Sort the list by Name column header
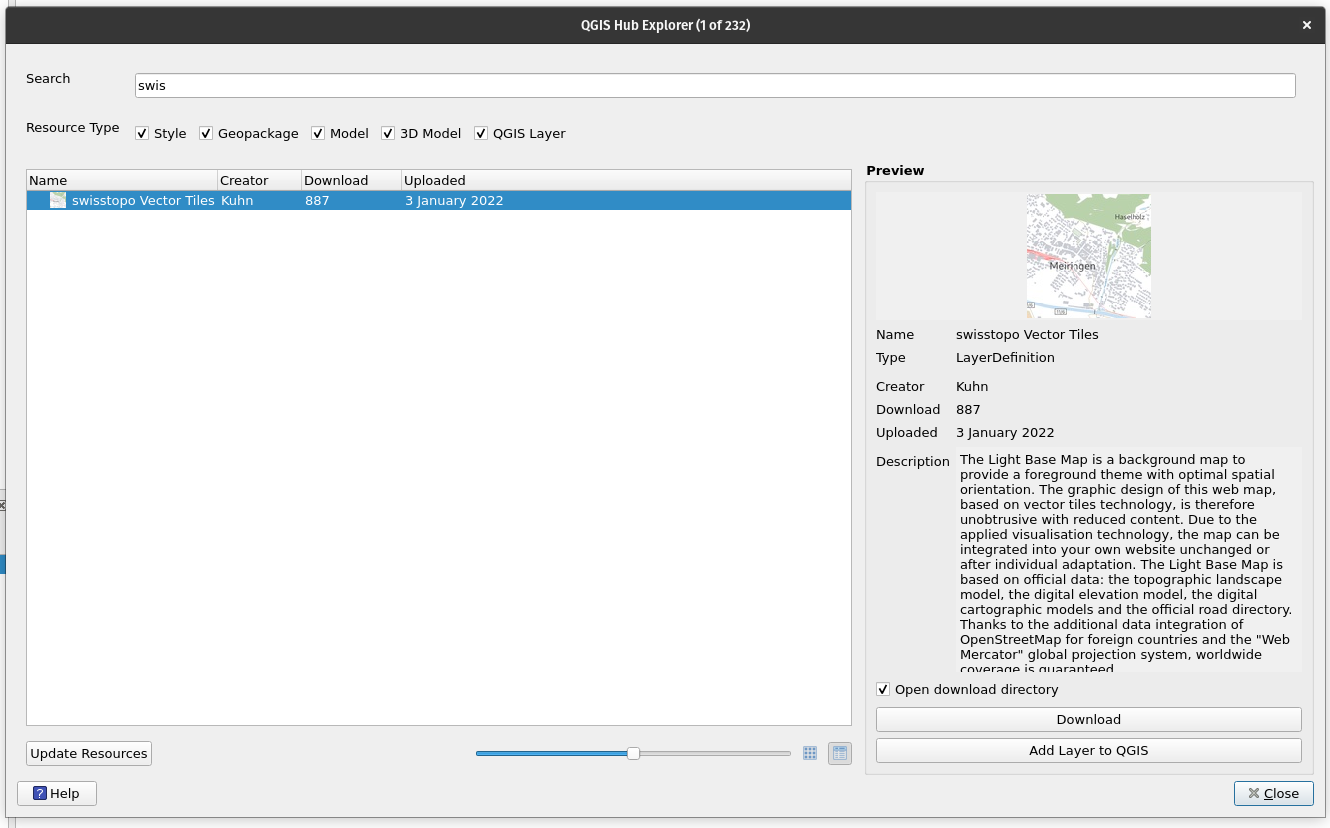The width and height of the screenshot is (1330, 828). pos(122,180)
